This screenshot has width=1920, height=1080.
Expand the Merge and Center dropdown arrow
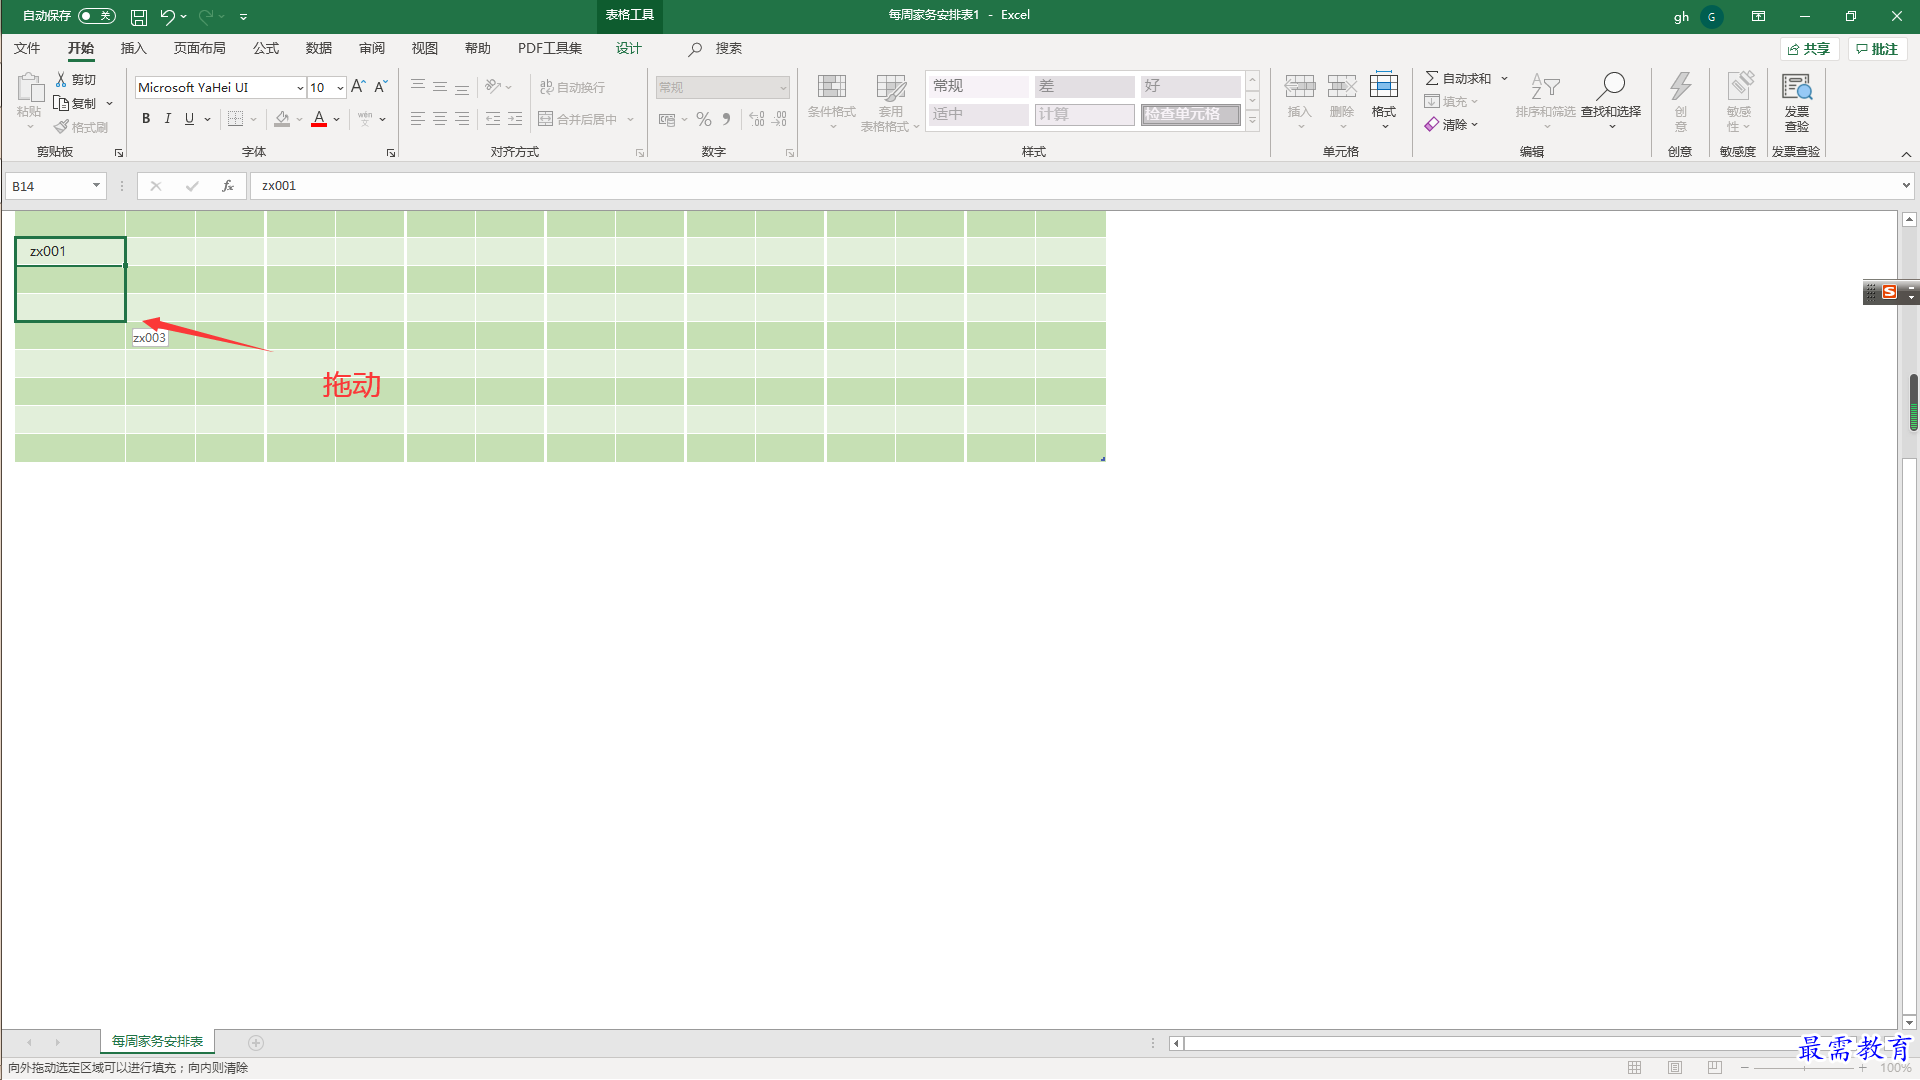tap(631, 119)
